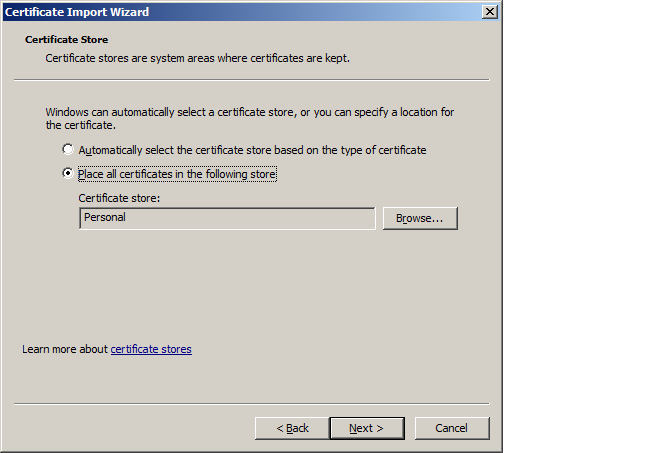
Task: Click the 'Place all certificates in the following store' label
Action: pos(177,174)
